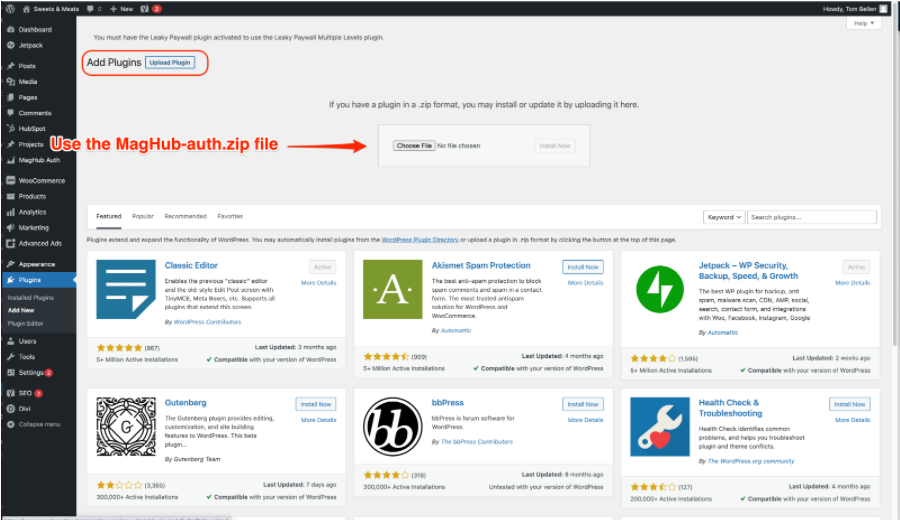Install Health Check & Troubleshooting plugin
900x520 pixels.
pyautogui.click(x=849, y=404)
